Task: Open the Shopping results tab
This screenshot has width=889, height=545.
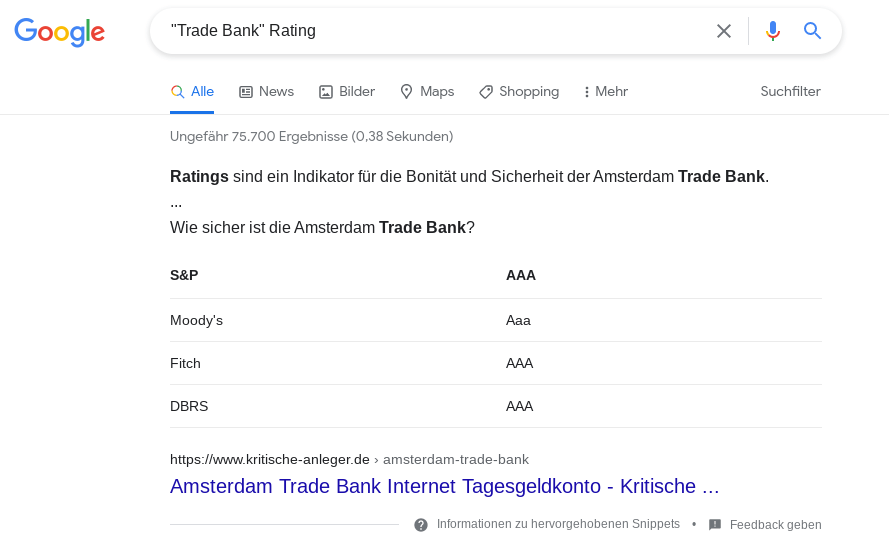Action: click(x=529, y=92)
